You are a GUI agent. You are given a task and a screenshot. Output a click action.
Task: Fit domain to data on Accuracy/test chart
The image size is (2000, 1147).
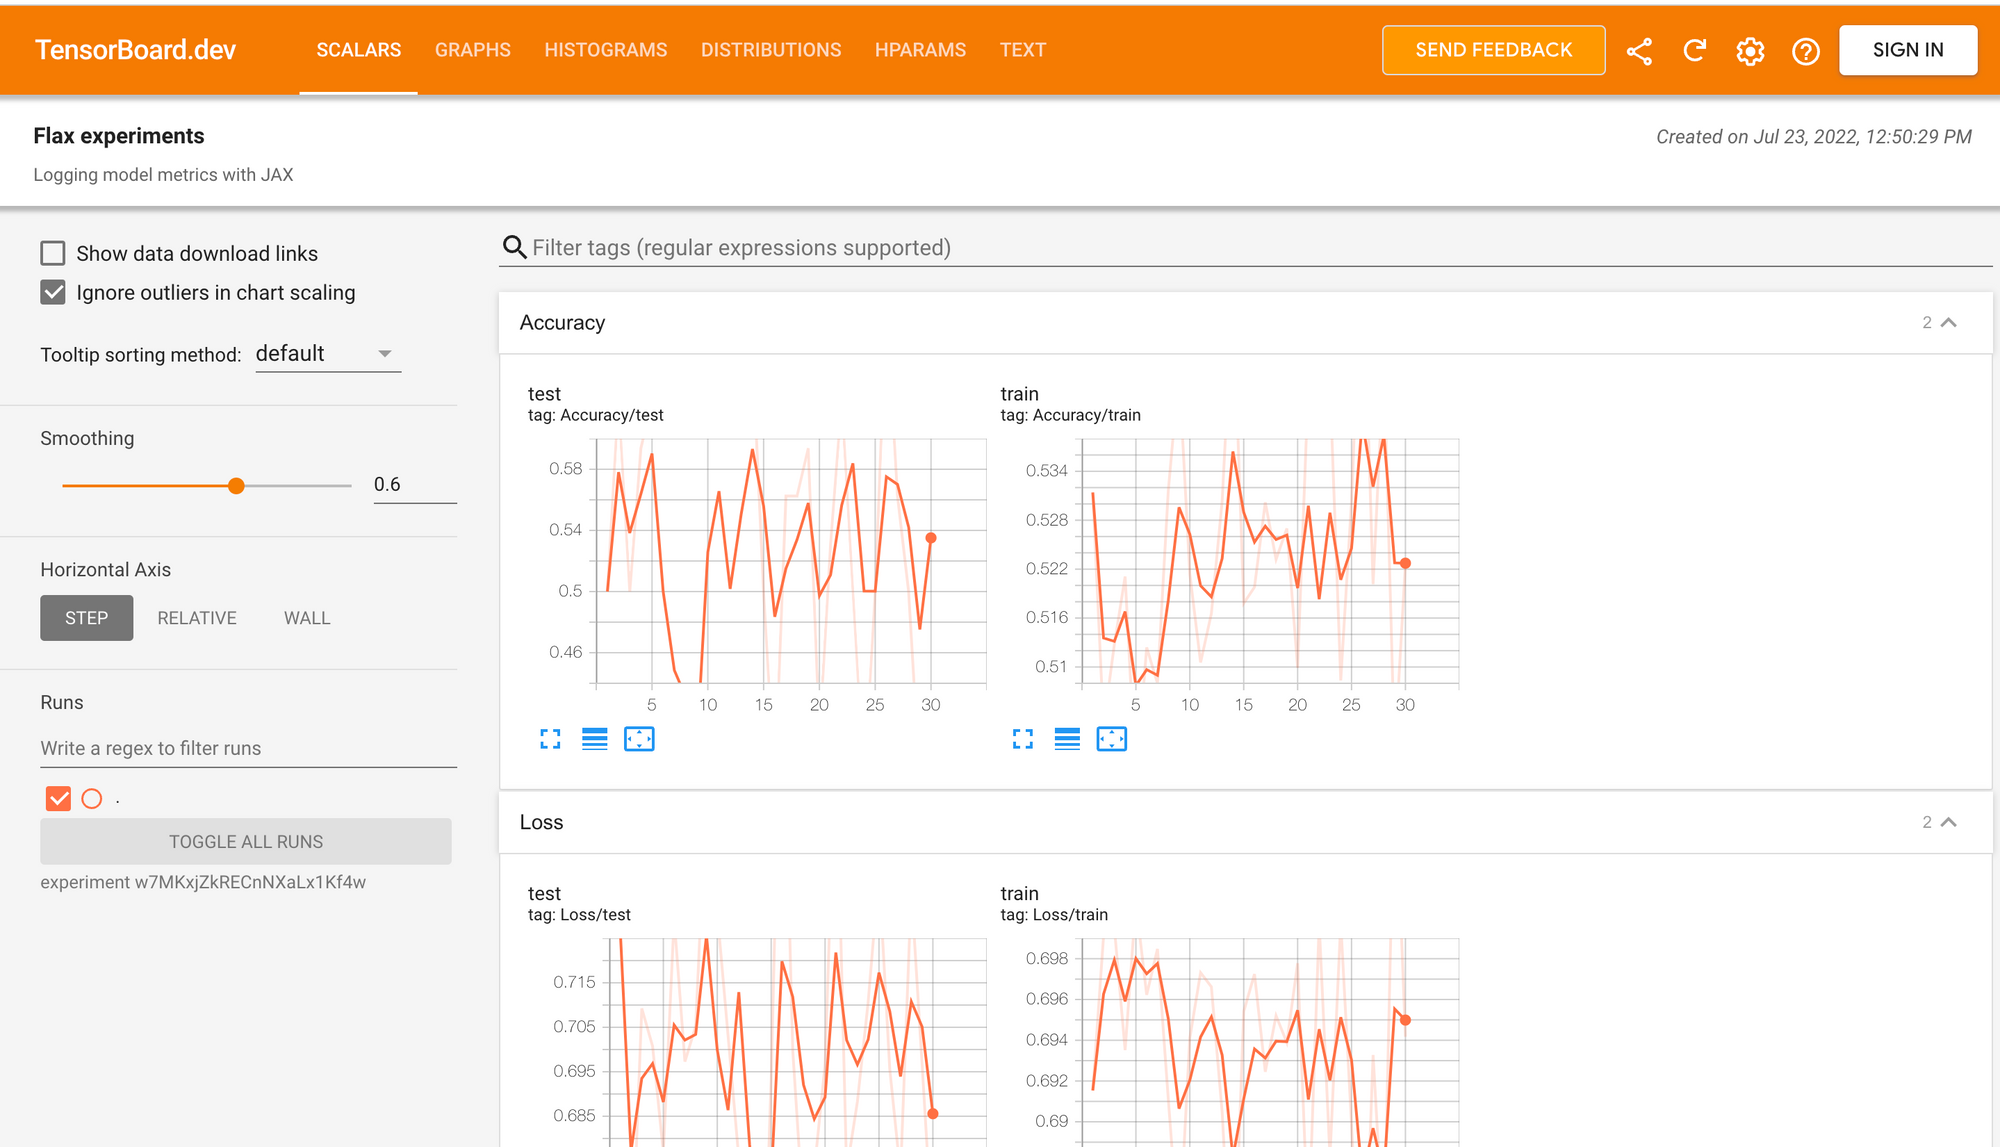[x=639, y=739]
